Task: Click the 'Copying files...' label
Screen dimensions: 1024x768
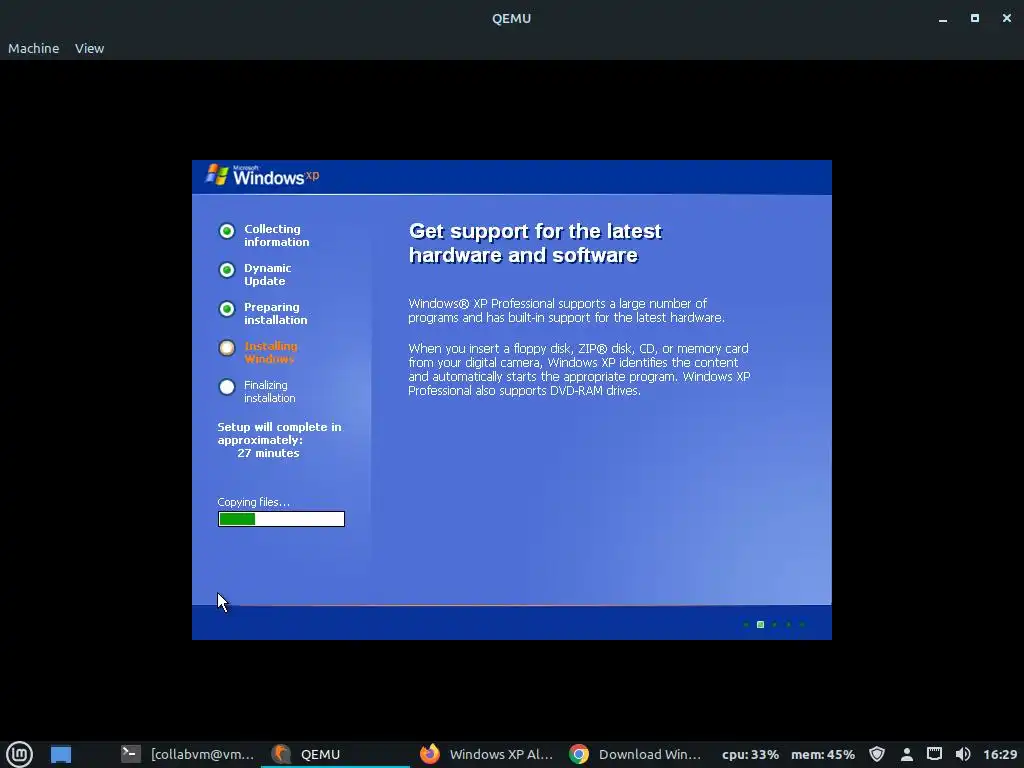Action: click(253, 502)
